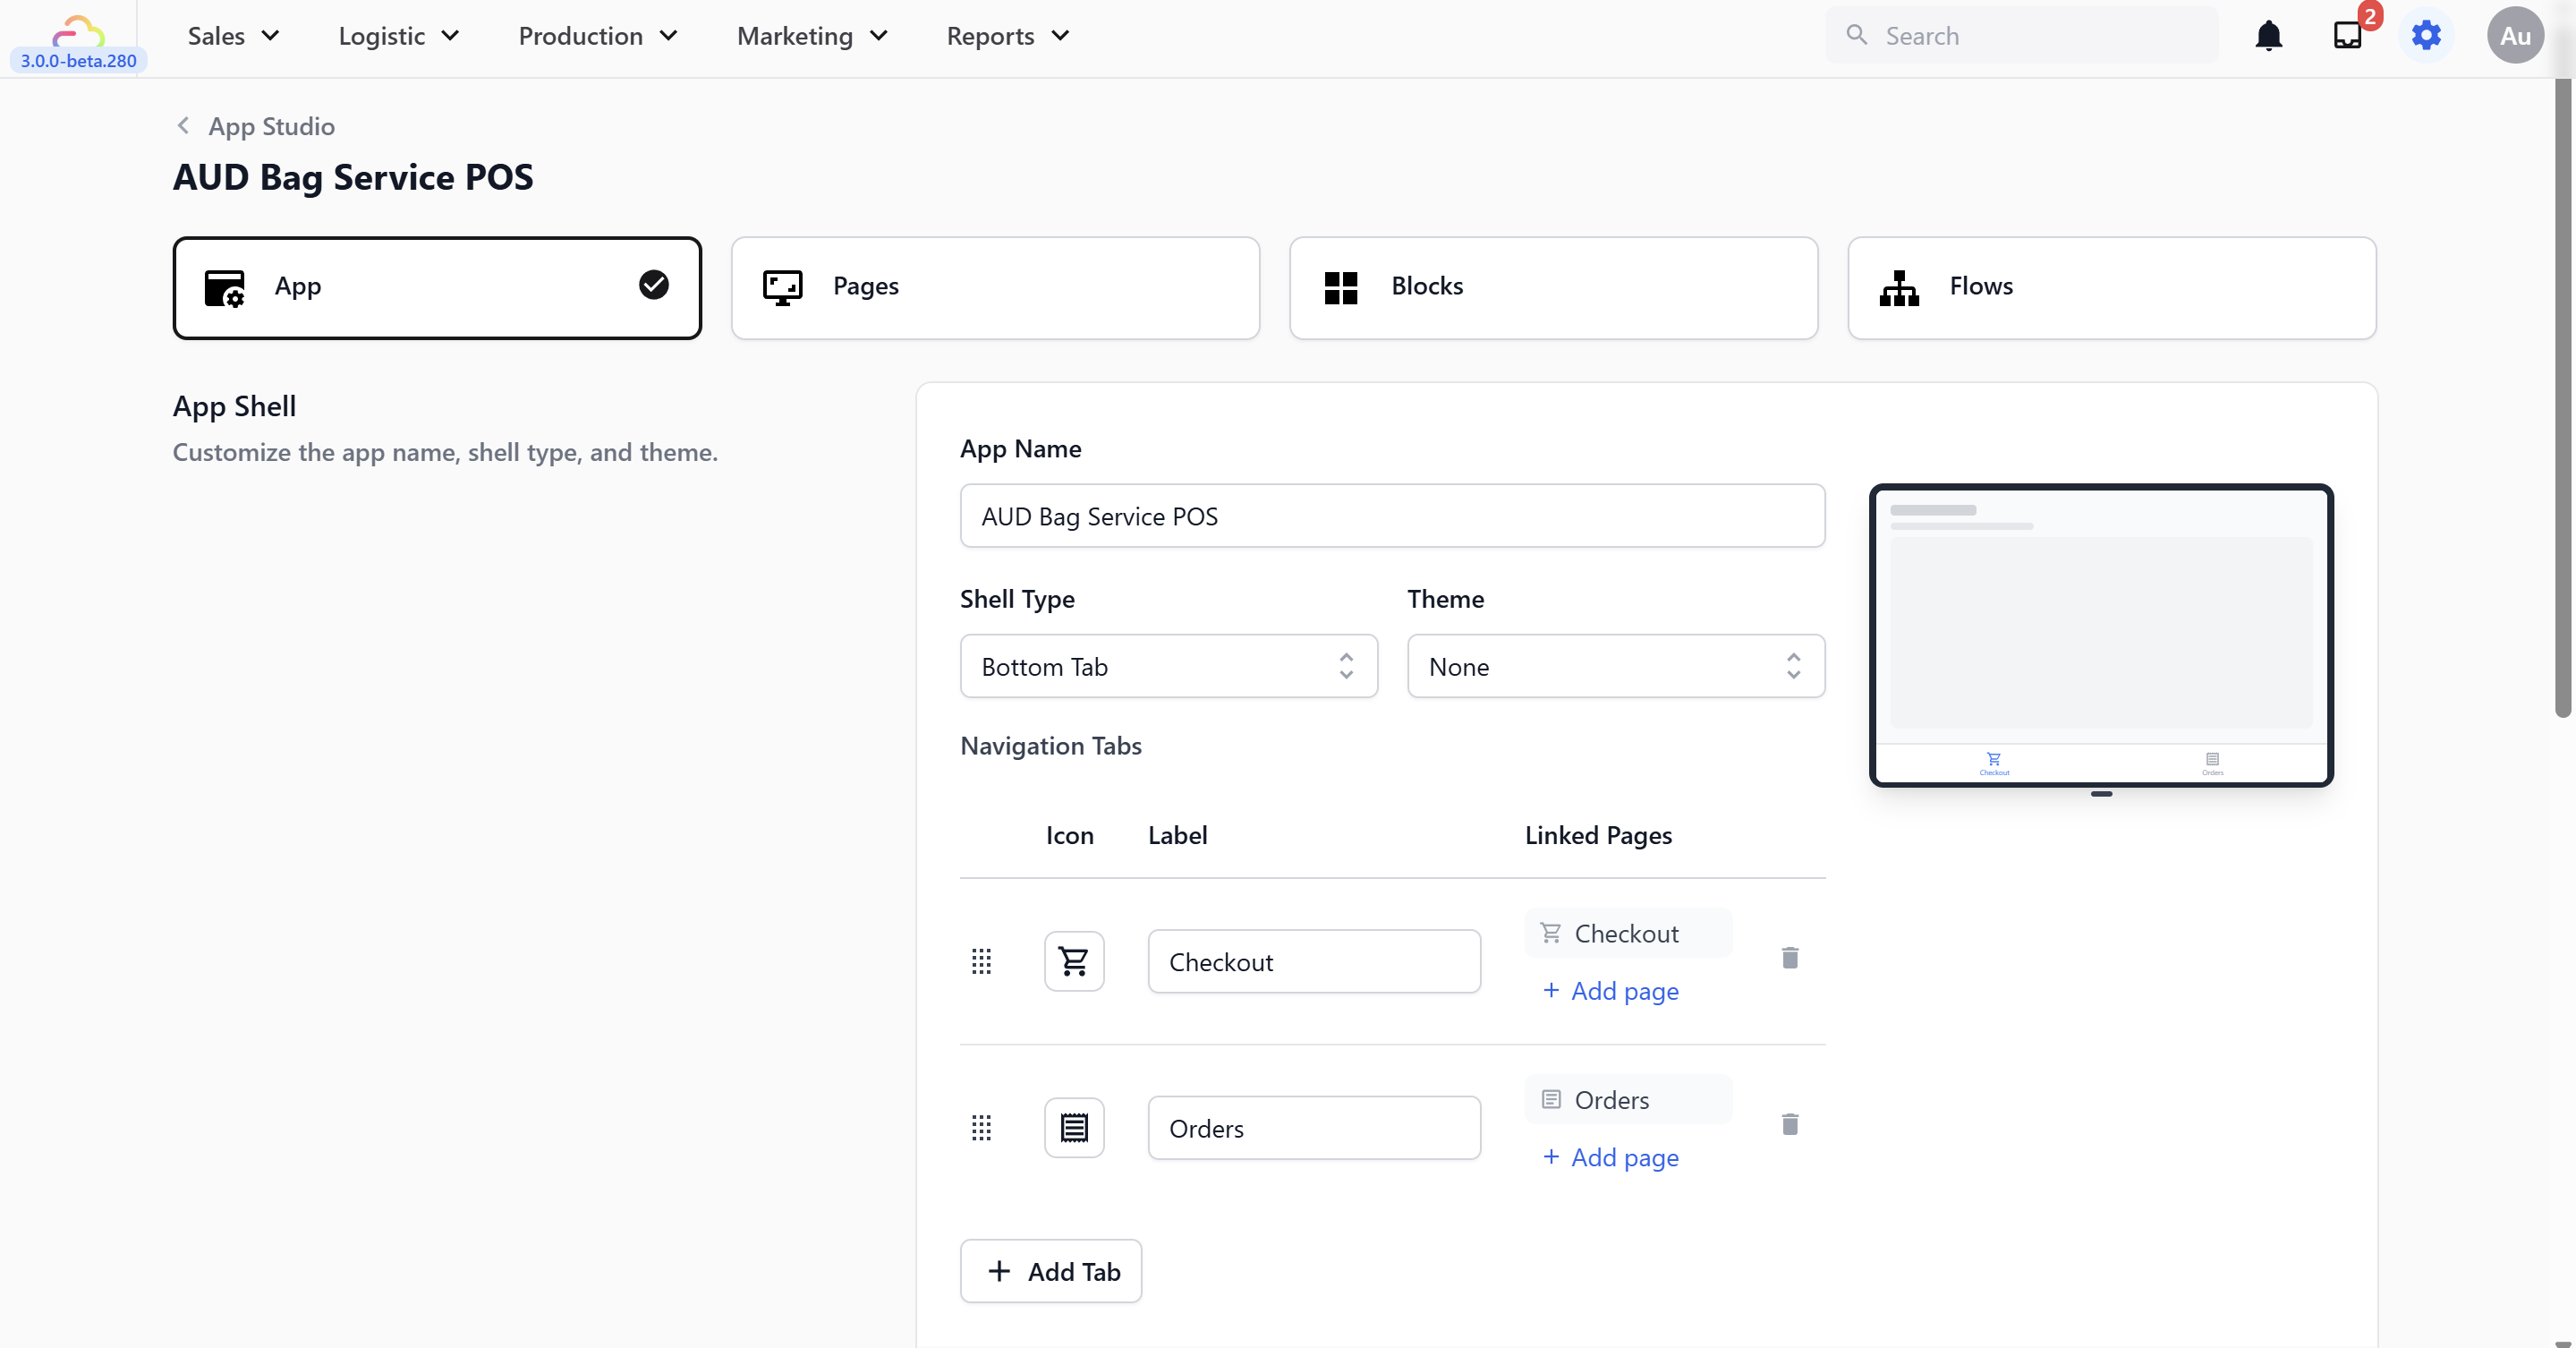The image size is (2576, 1348).
Task: Select the App section card
Action: [437, 287]
